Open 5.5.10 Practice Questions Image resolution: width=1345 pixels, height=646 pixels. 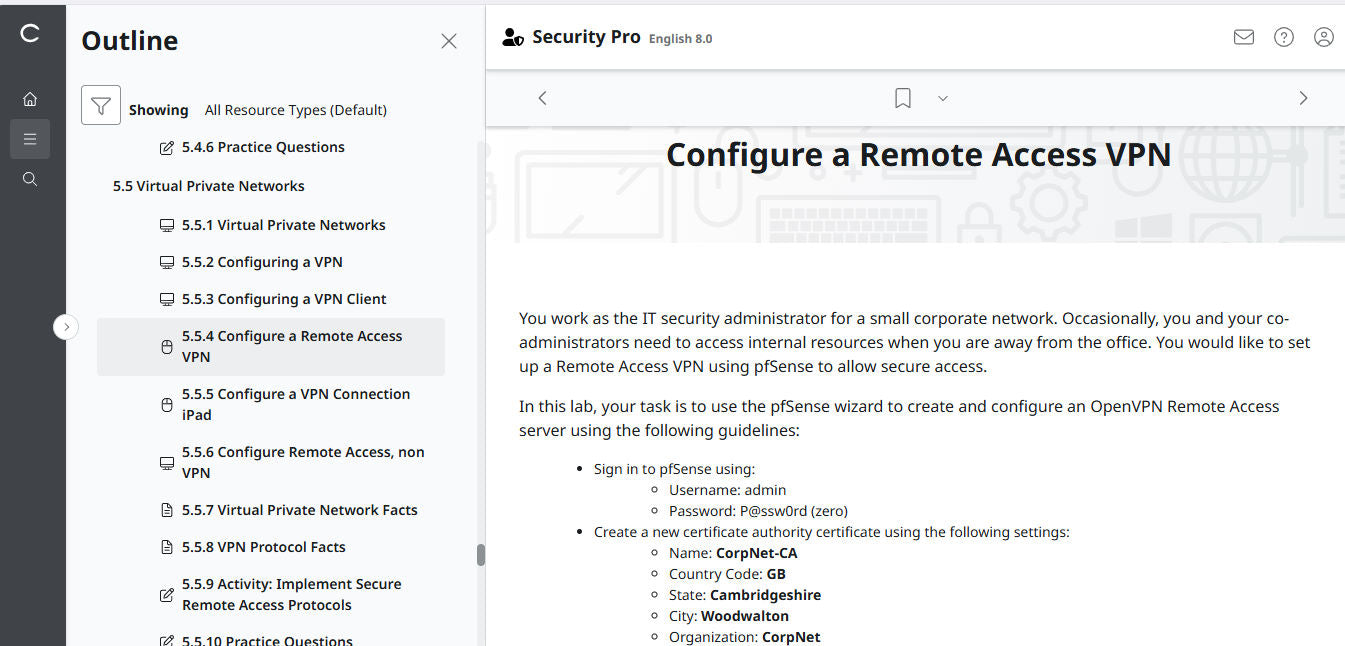click(x=268, y=638)
